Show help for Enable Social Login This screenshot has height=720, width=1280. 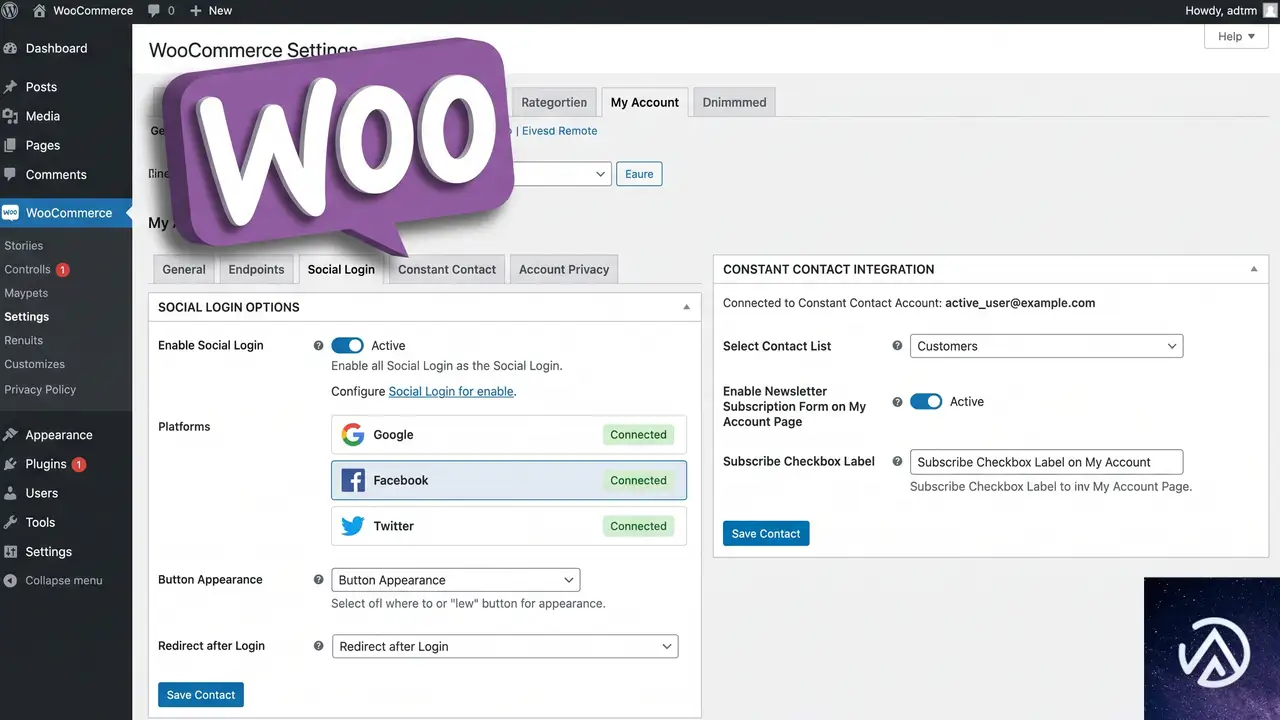319,346
